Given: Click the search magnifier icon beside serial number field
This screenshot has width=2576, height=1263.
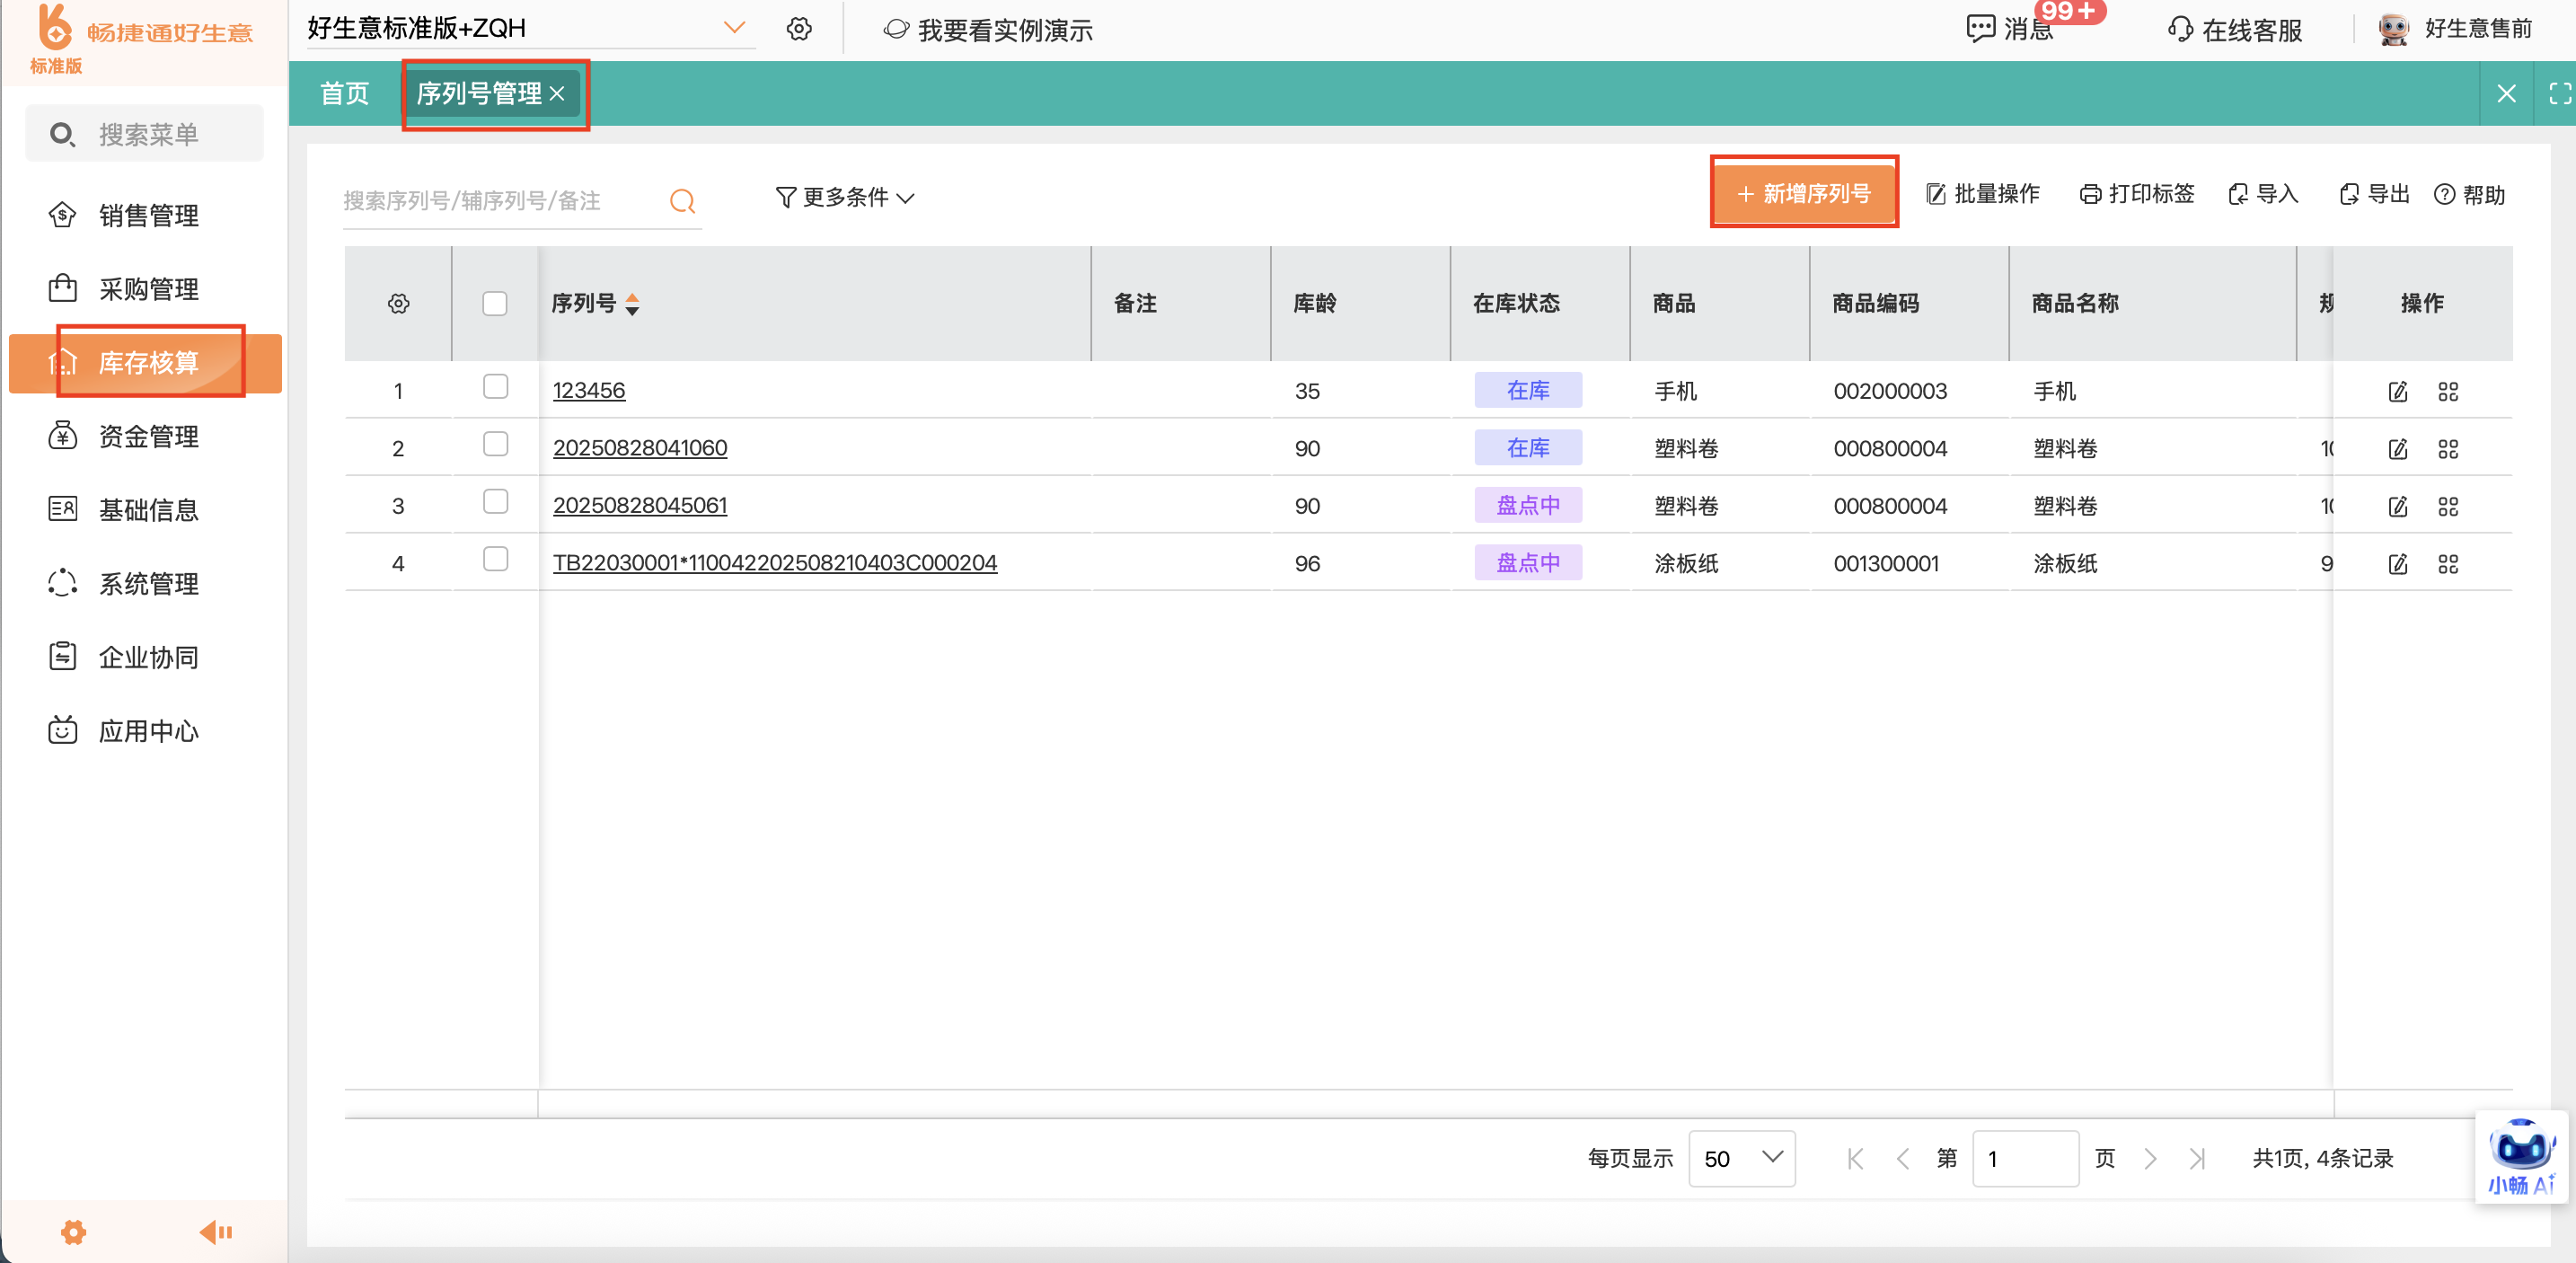Looking at the screenshot, I should (x=682, y=201).
